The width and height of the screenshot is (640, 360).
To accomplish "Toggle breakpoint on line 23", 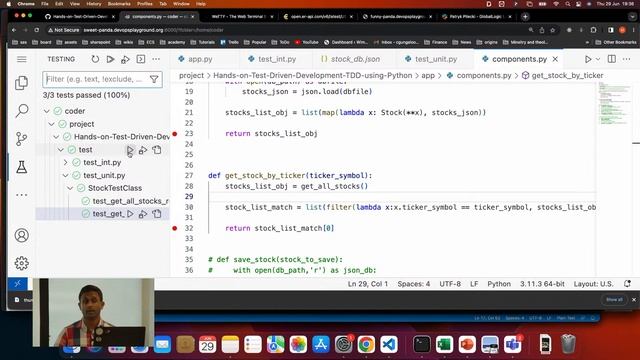I will point(175,133).
